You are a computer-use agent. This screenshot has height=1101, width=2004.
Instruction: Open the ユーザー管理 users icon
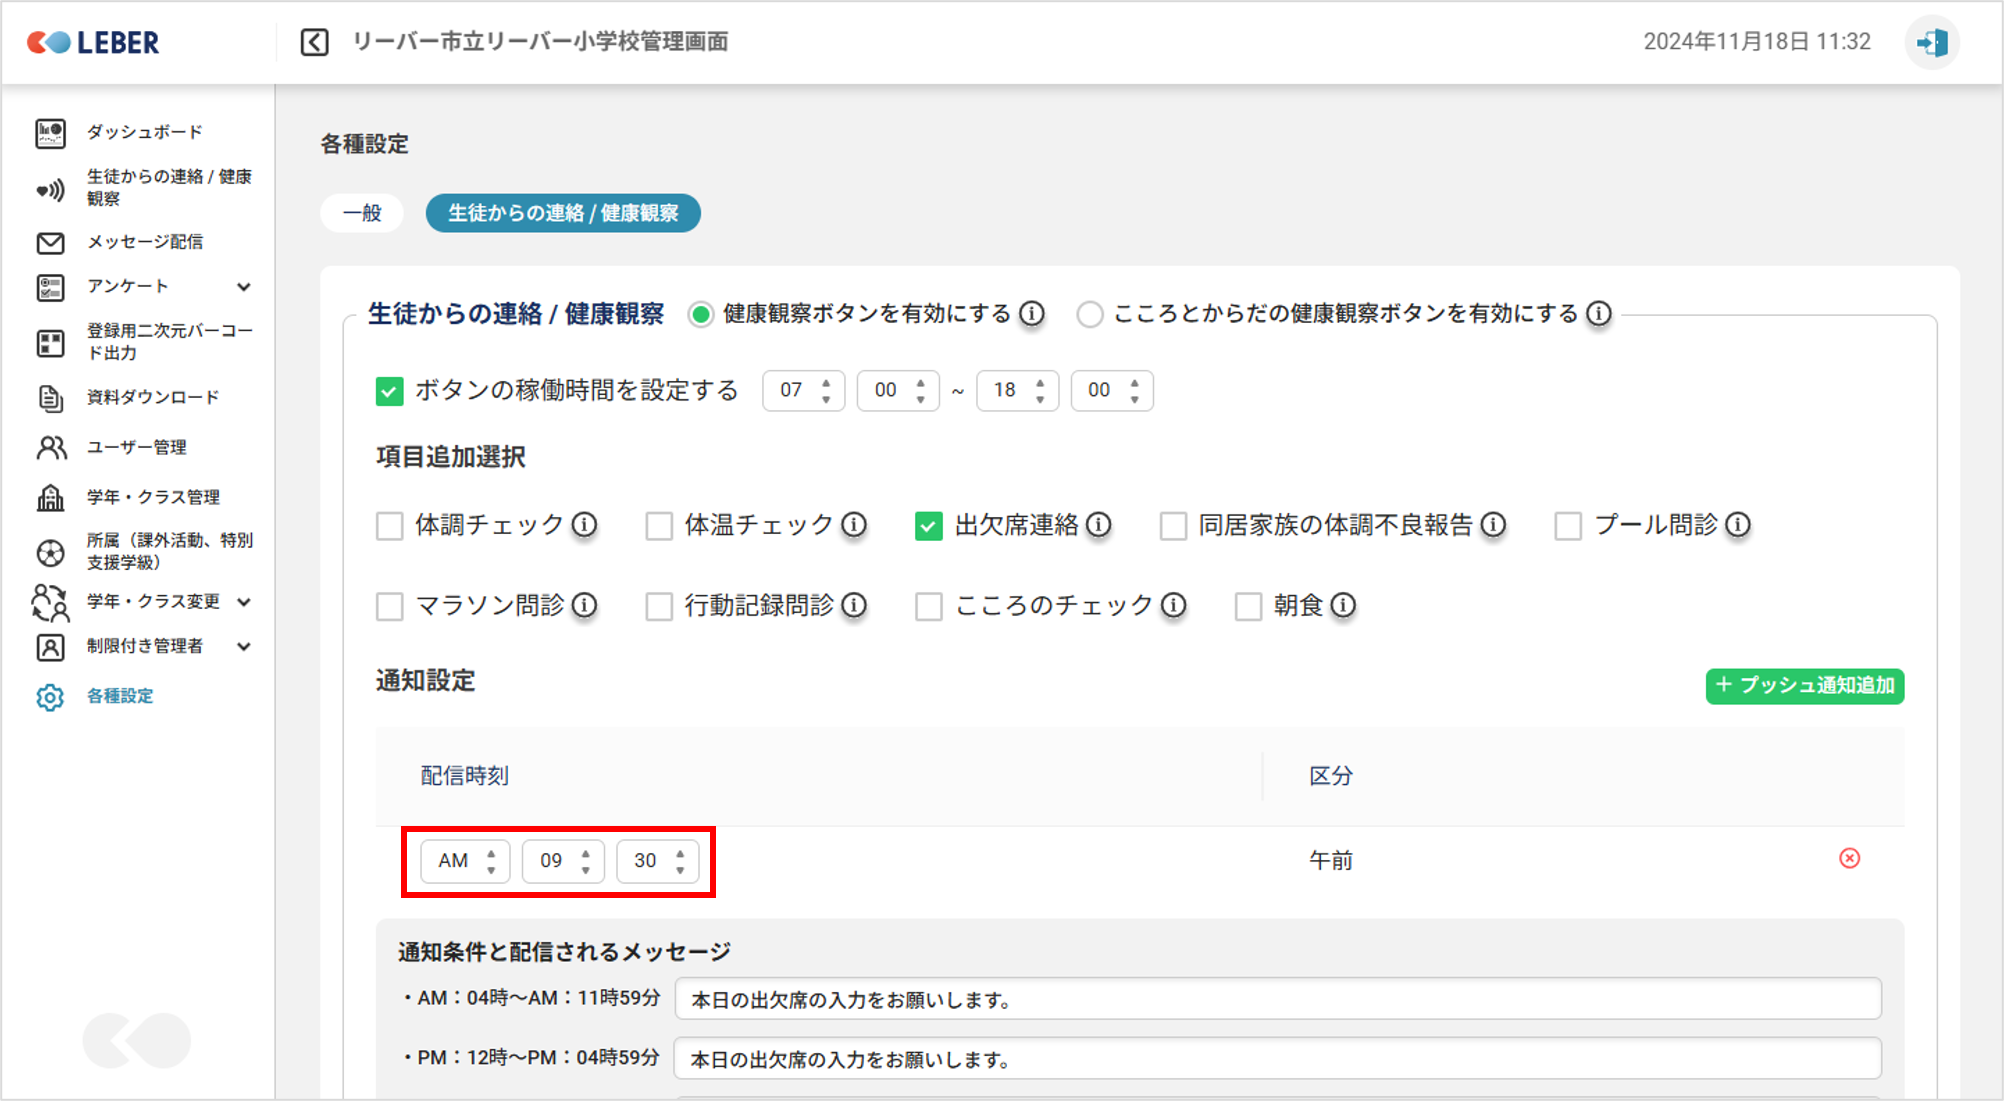(x=50, y=448)
